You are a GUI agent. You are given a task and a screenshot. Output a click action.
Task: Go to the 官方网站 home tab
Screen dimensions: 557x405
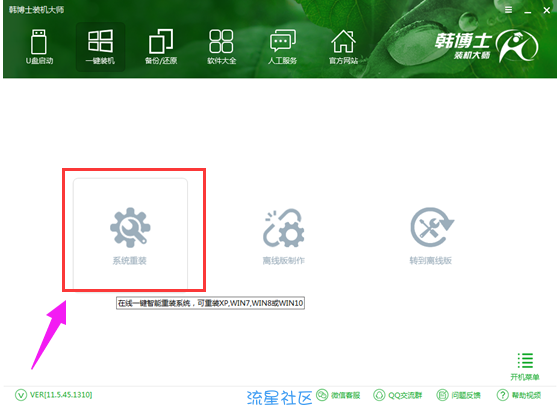pos(343,47)
